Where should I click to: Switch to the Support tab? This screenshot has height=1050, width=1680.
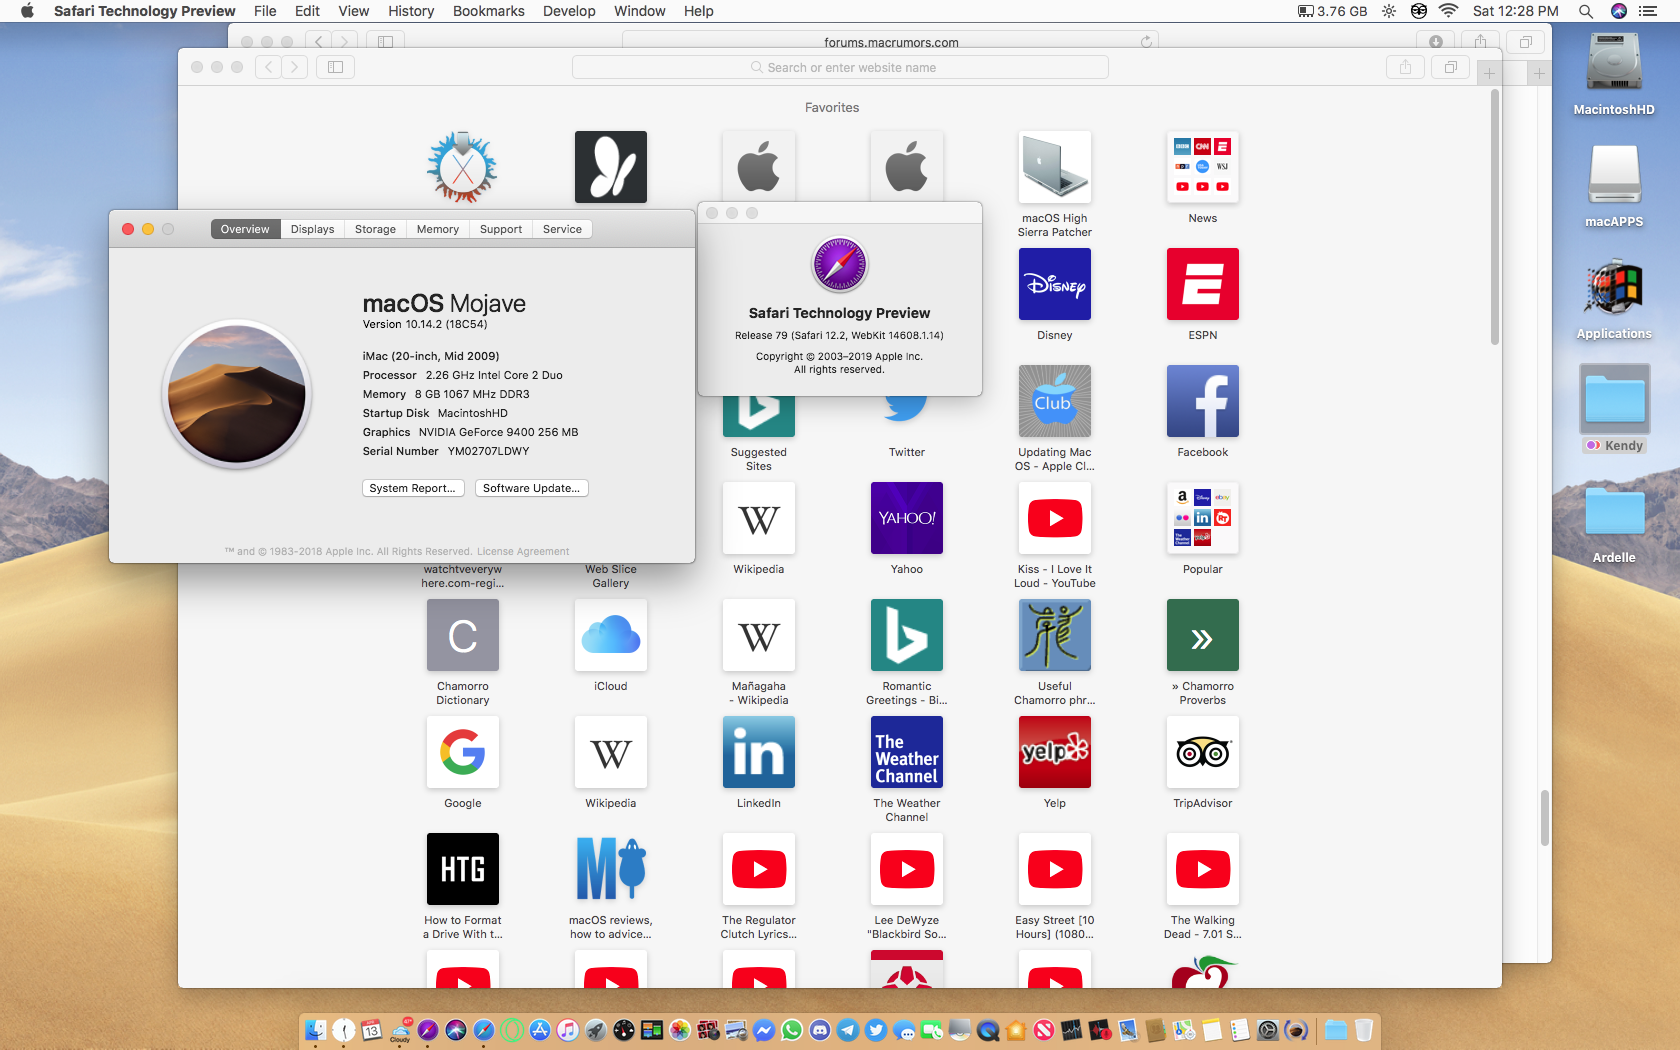pyautogui.click(x=501, y=229)
